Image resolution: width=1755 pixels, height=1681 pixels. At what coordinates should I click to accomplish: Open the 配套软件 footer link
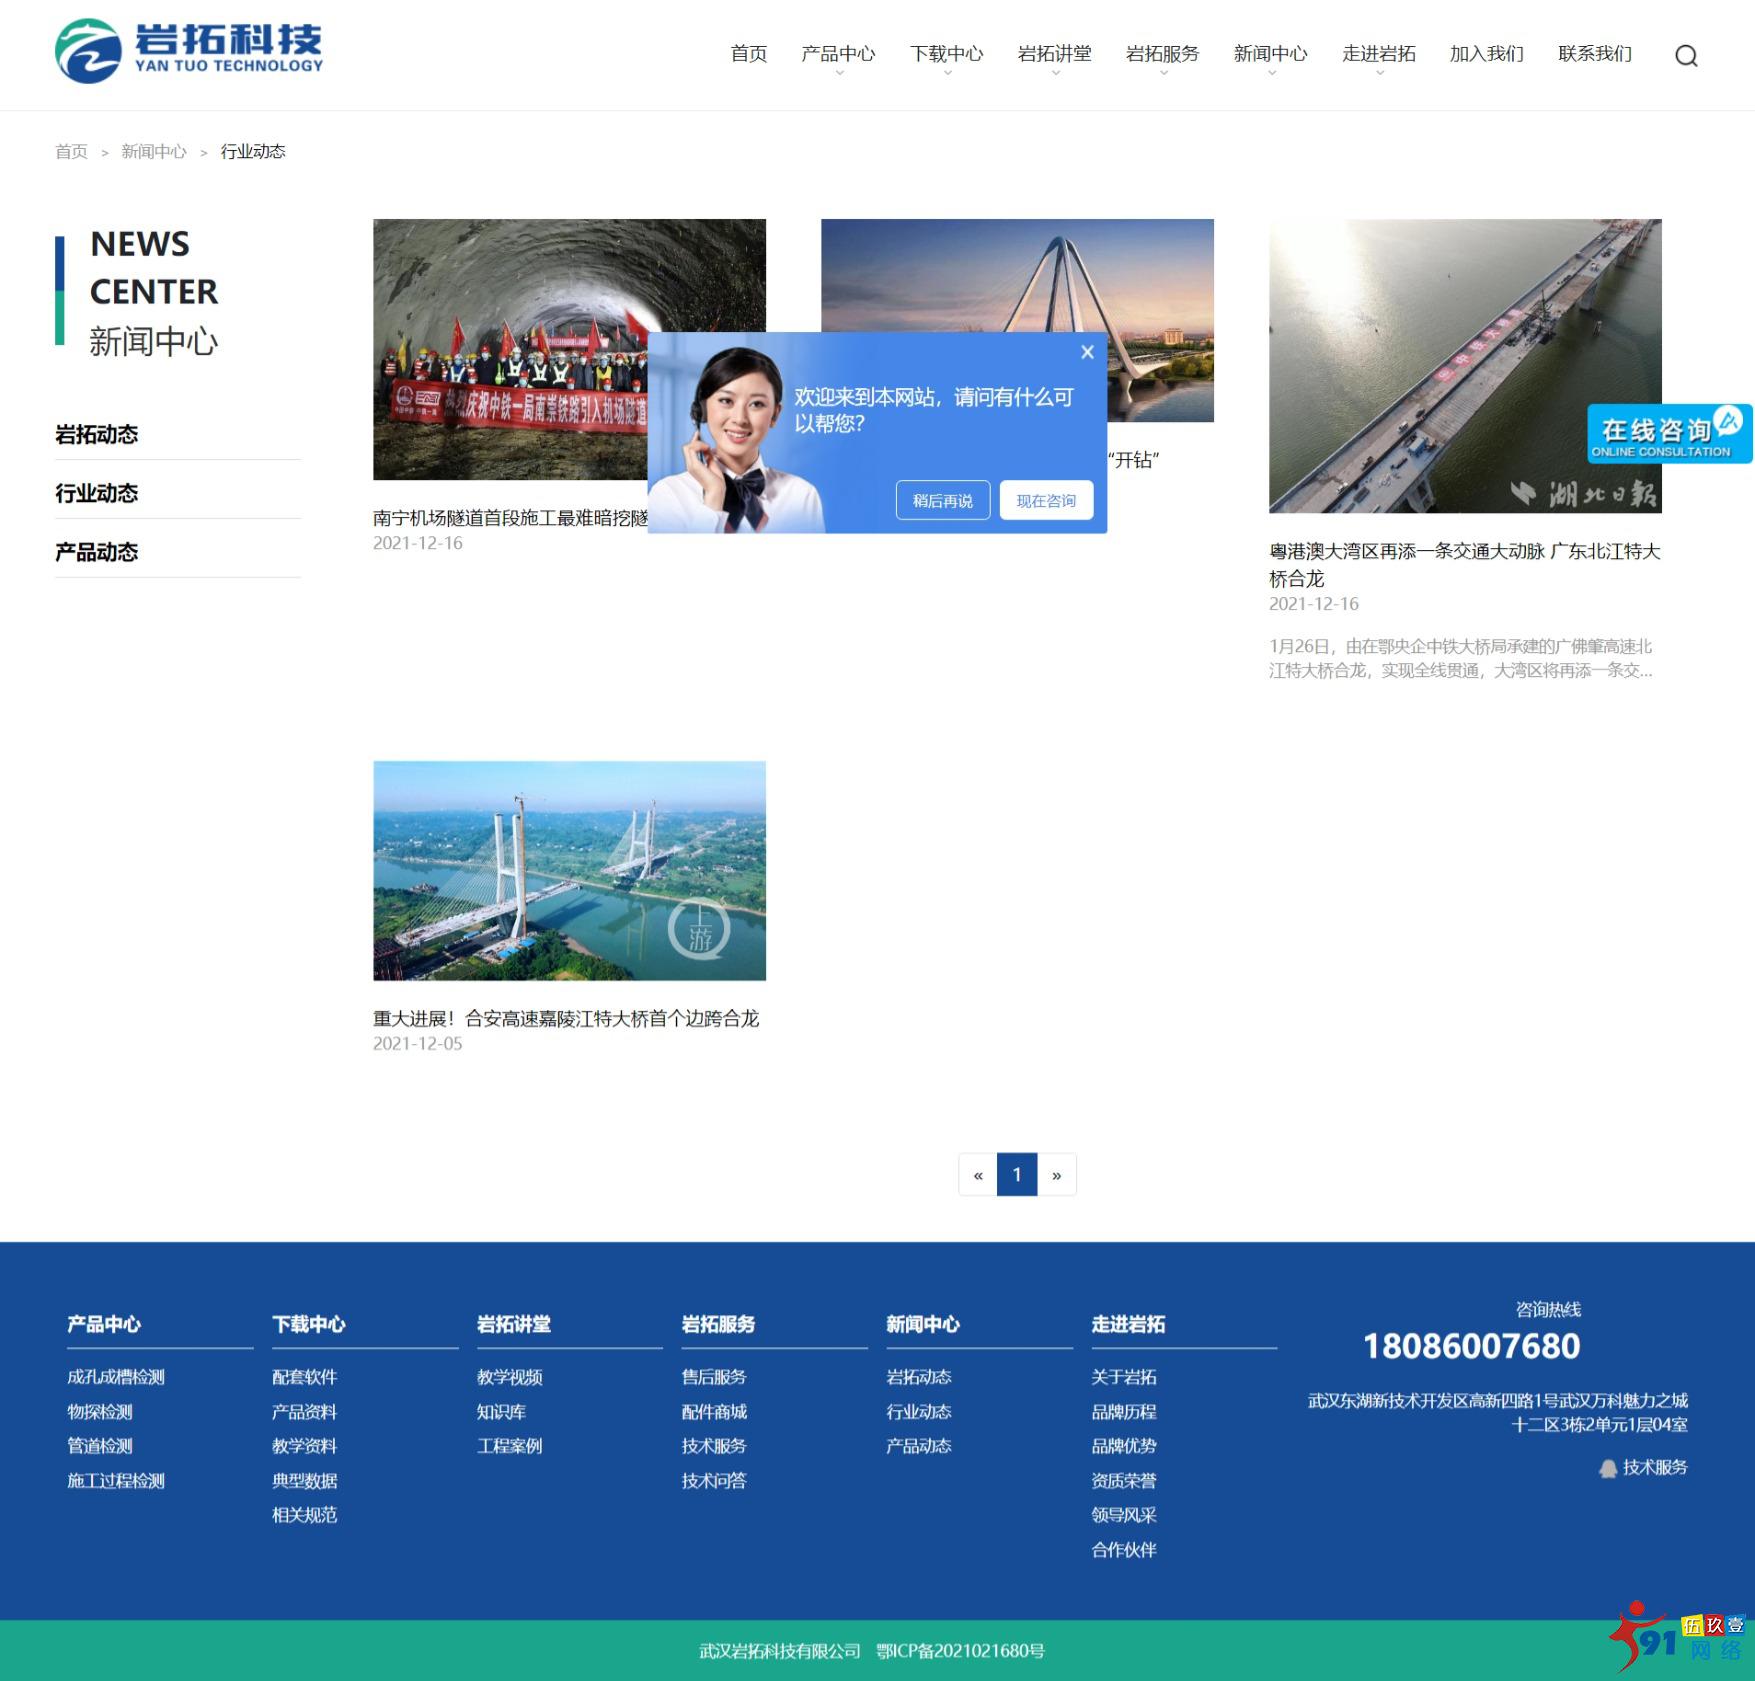303,1377
